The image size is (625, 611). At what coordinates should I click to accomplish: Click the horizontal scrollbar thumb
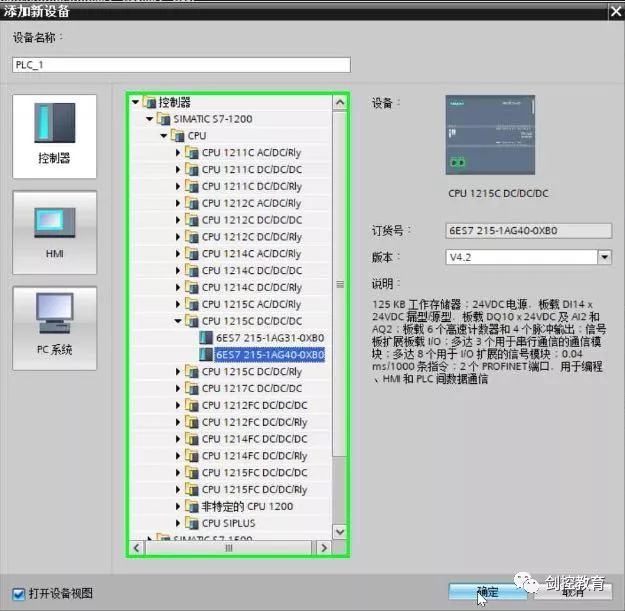[229, 548]
